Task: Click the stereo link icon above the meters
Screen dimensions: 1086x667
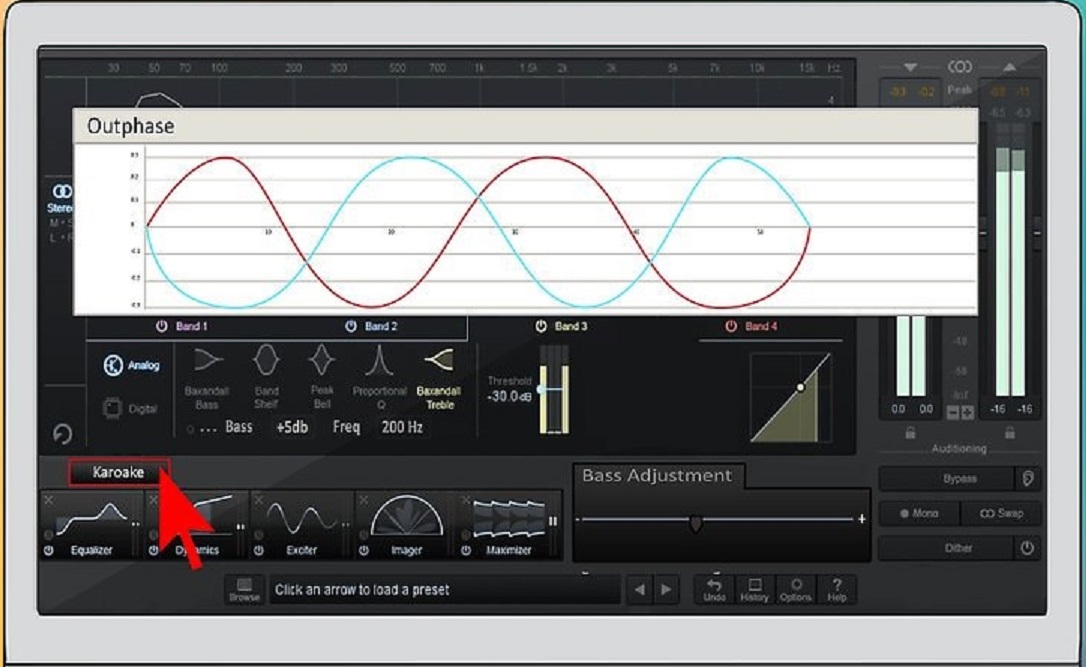Action: 959,66
